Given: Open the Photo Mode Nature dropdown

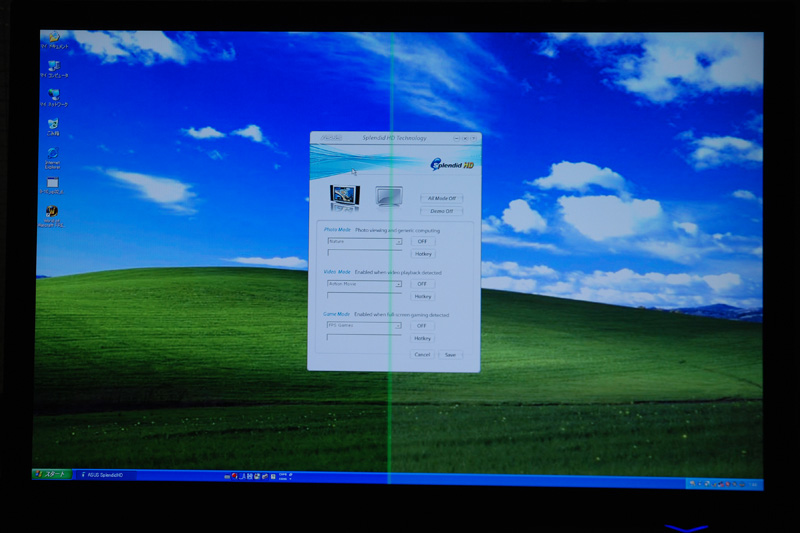Looking at the screenshot, I should point(365,241).
